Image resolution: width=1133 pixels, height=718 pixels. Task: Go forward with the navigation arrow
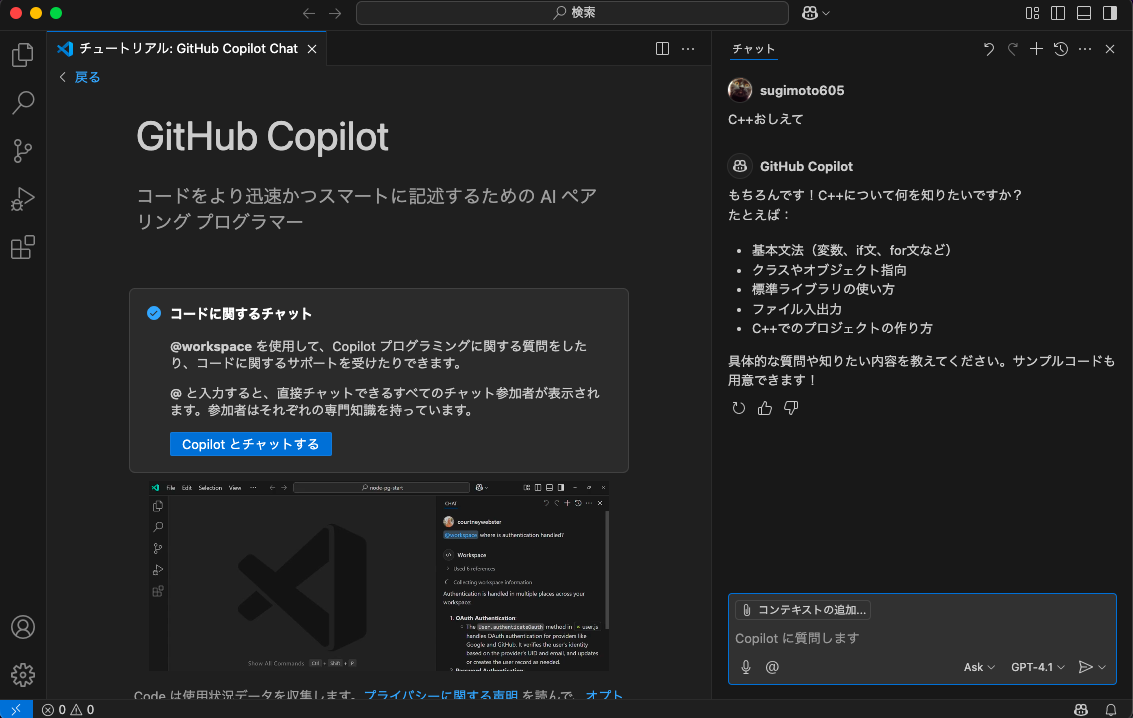click(335, 13)
